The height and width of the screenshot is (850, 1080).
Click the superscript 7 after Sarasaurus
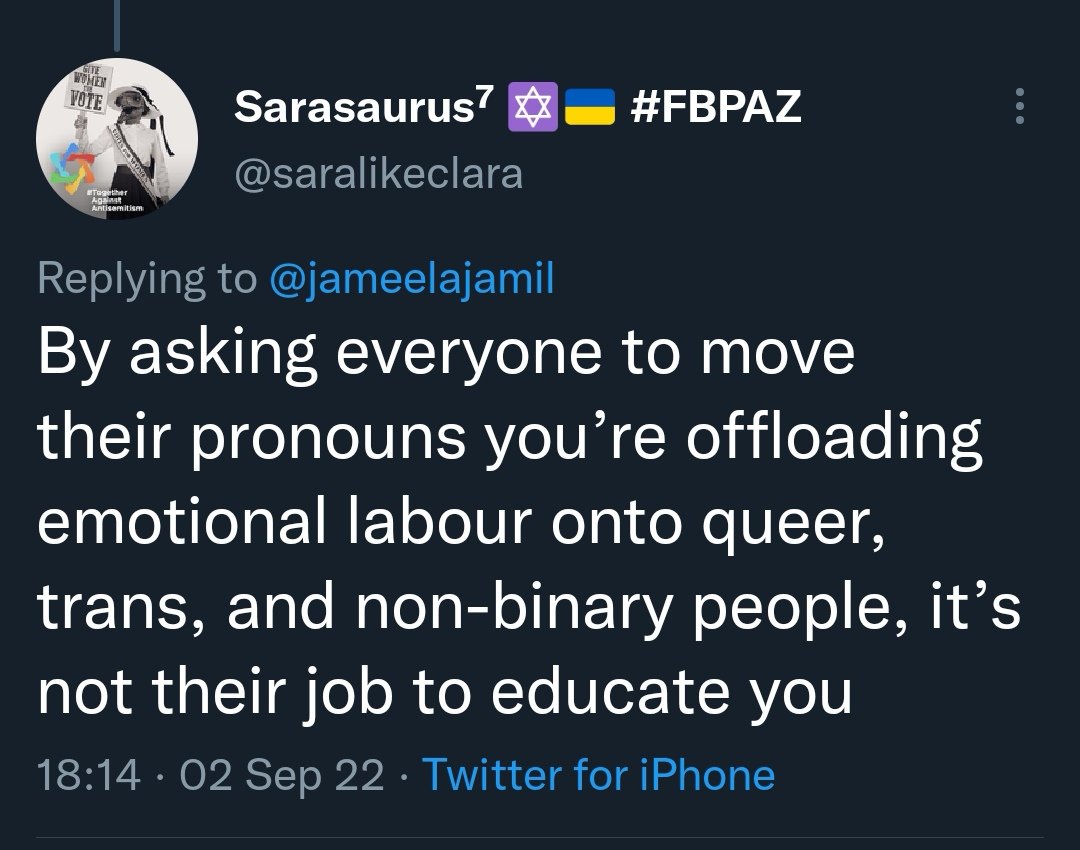pyautogui.click(x=486, y=96)
